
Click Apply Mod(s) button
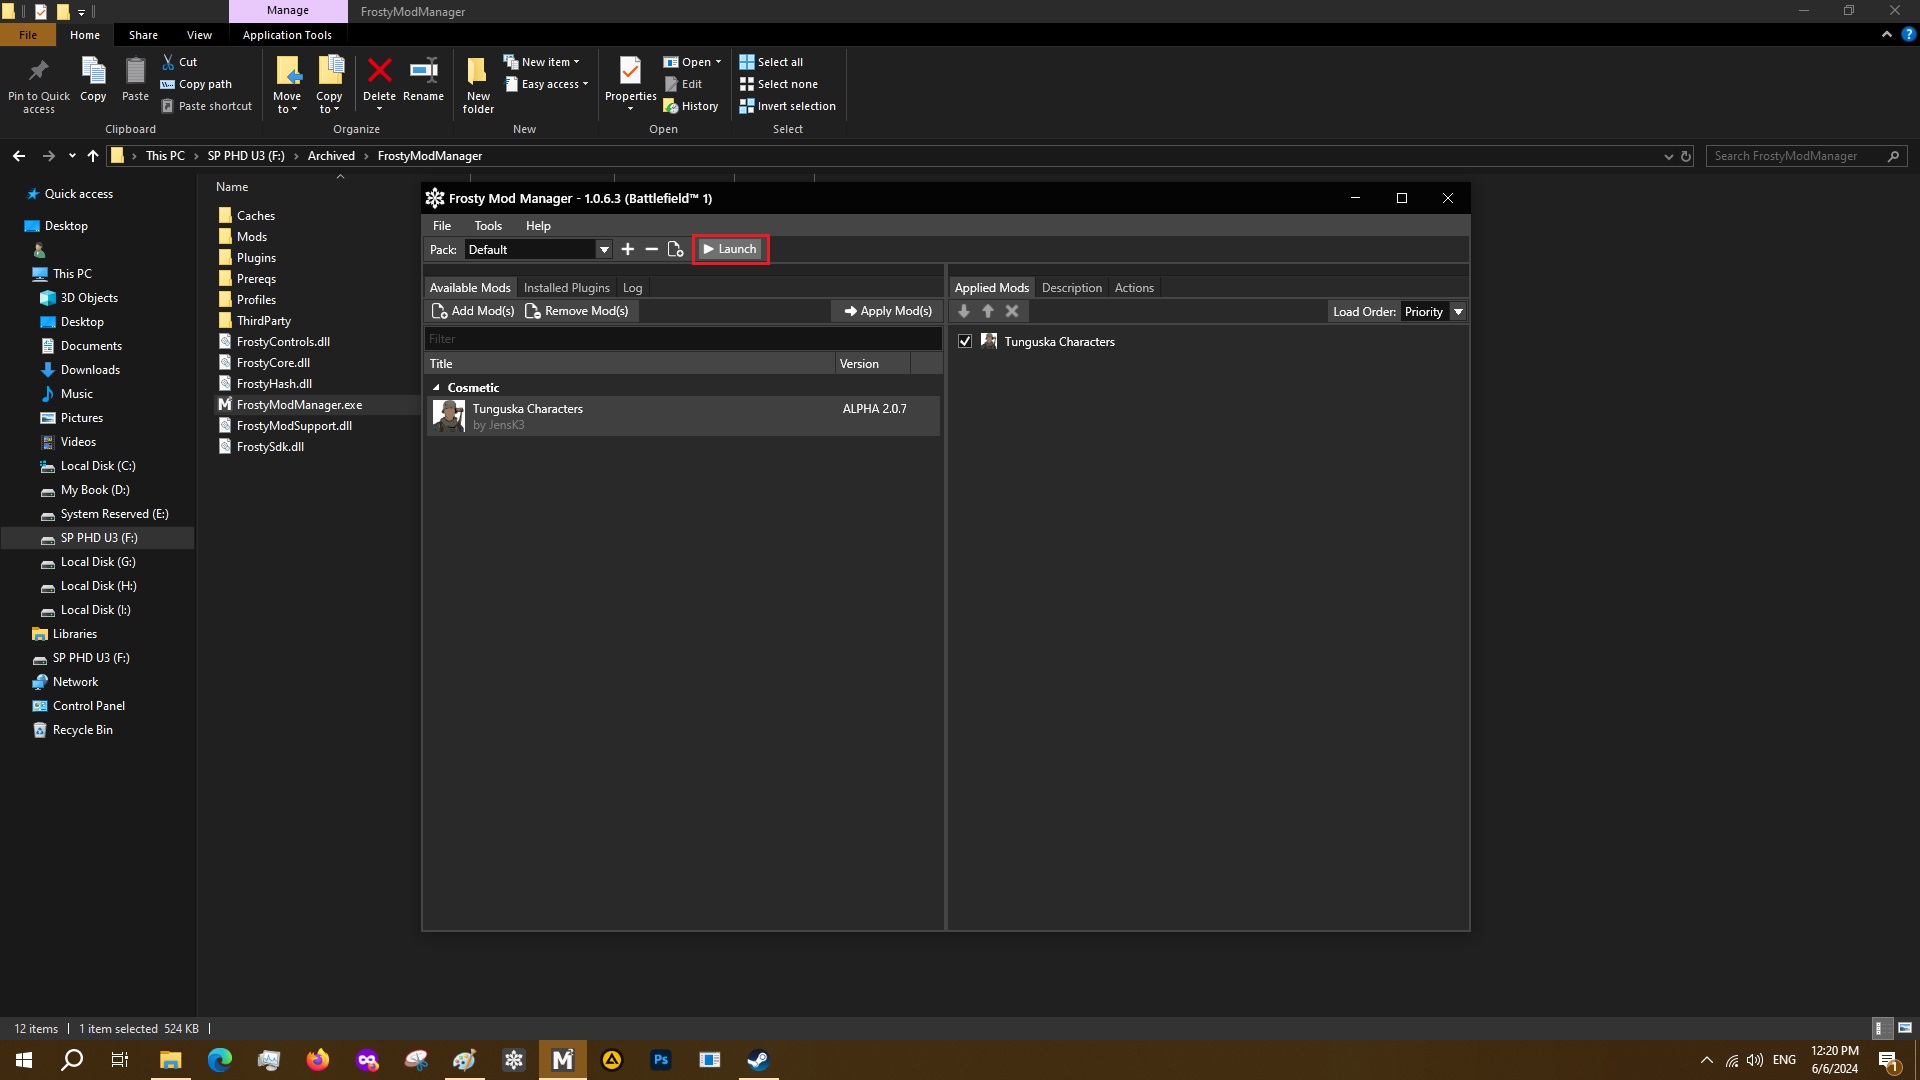point(888,311)
